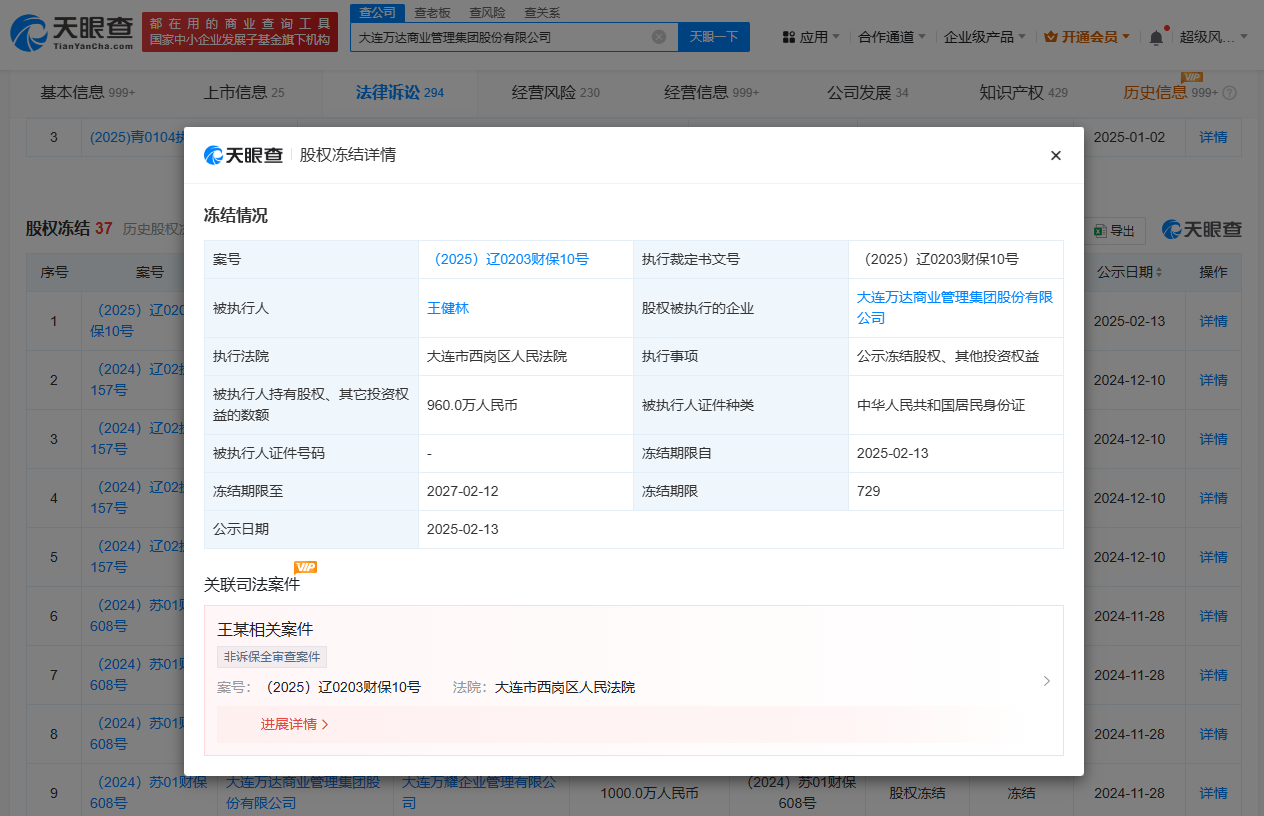Click the TianYanCha logo in header
The width and height of the screenshot is (1264, 816).
[x=70, y=34]
